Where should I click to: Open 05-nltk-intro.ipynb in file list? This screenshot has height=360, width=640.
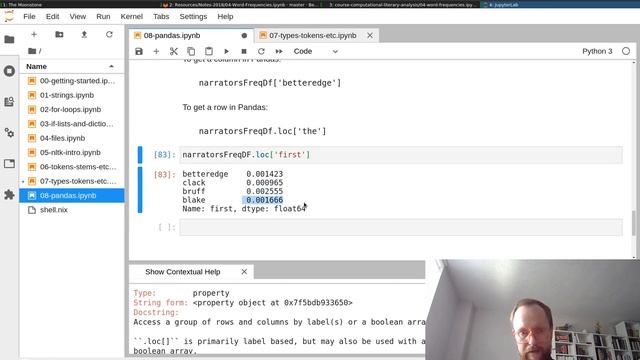(72, 152)
